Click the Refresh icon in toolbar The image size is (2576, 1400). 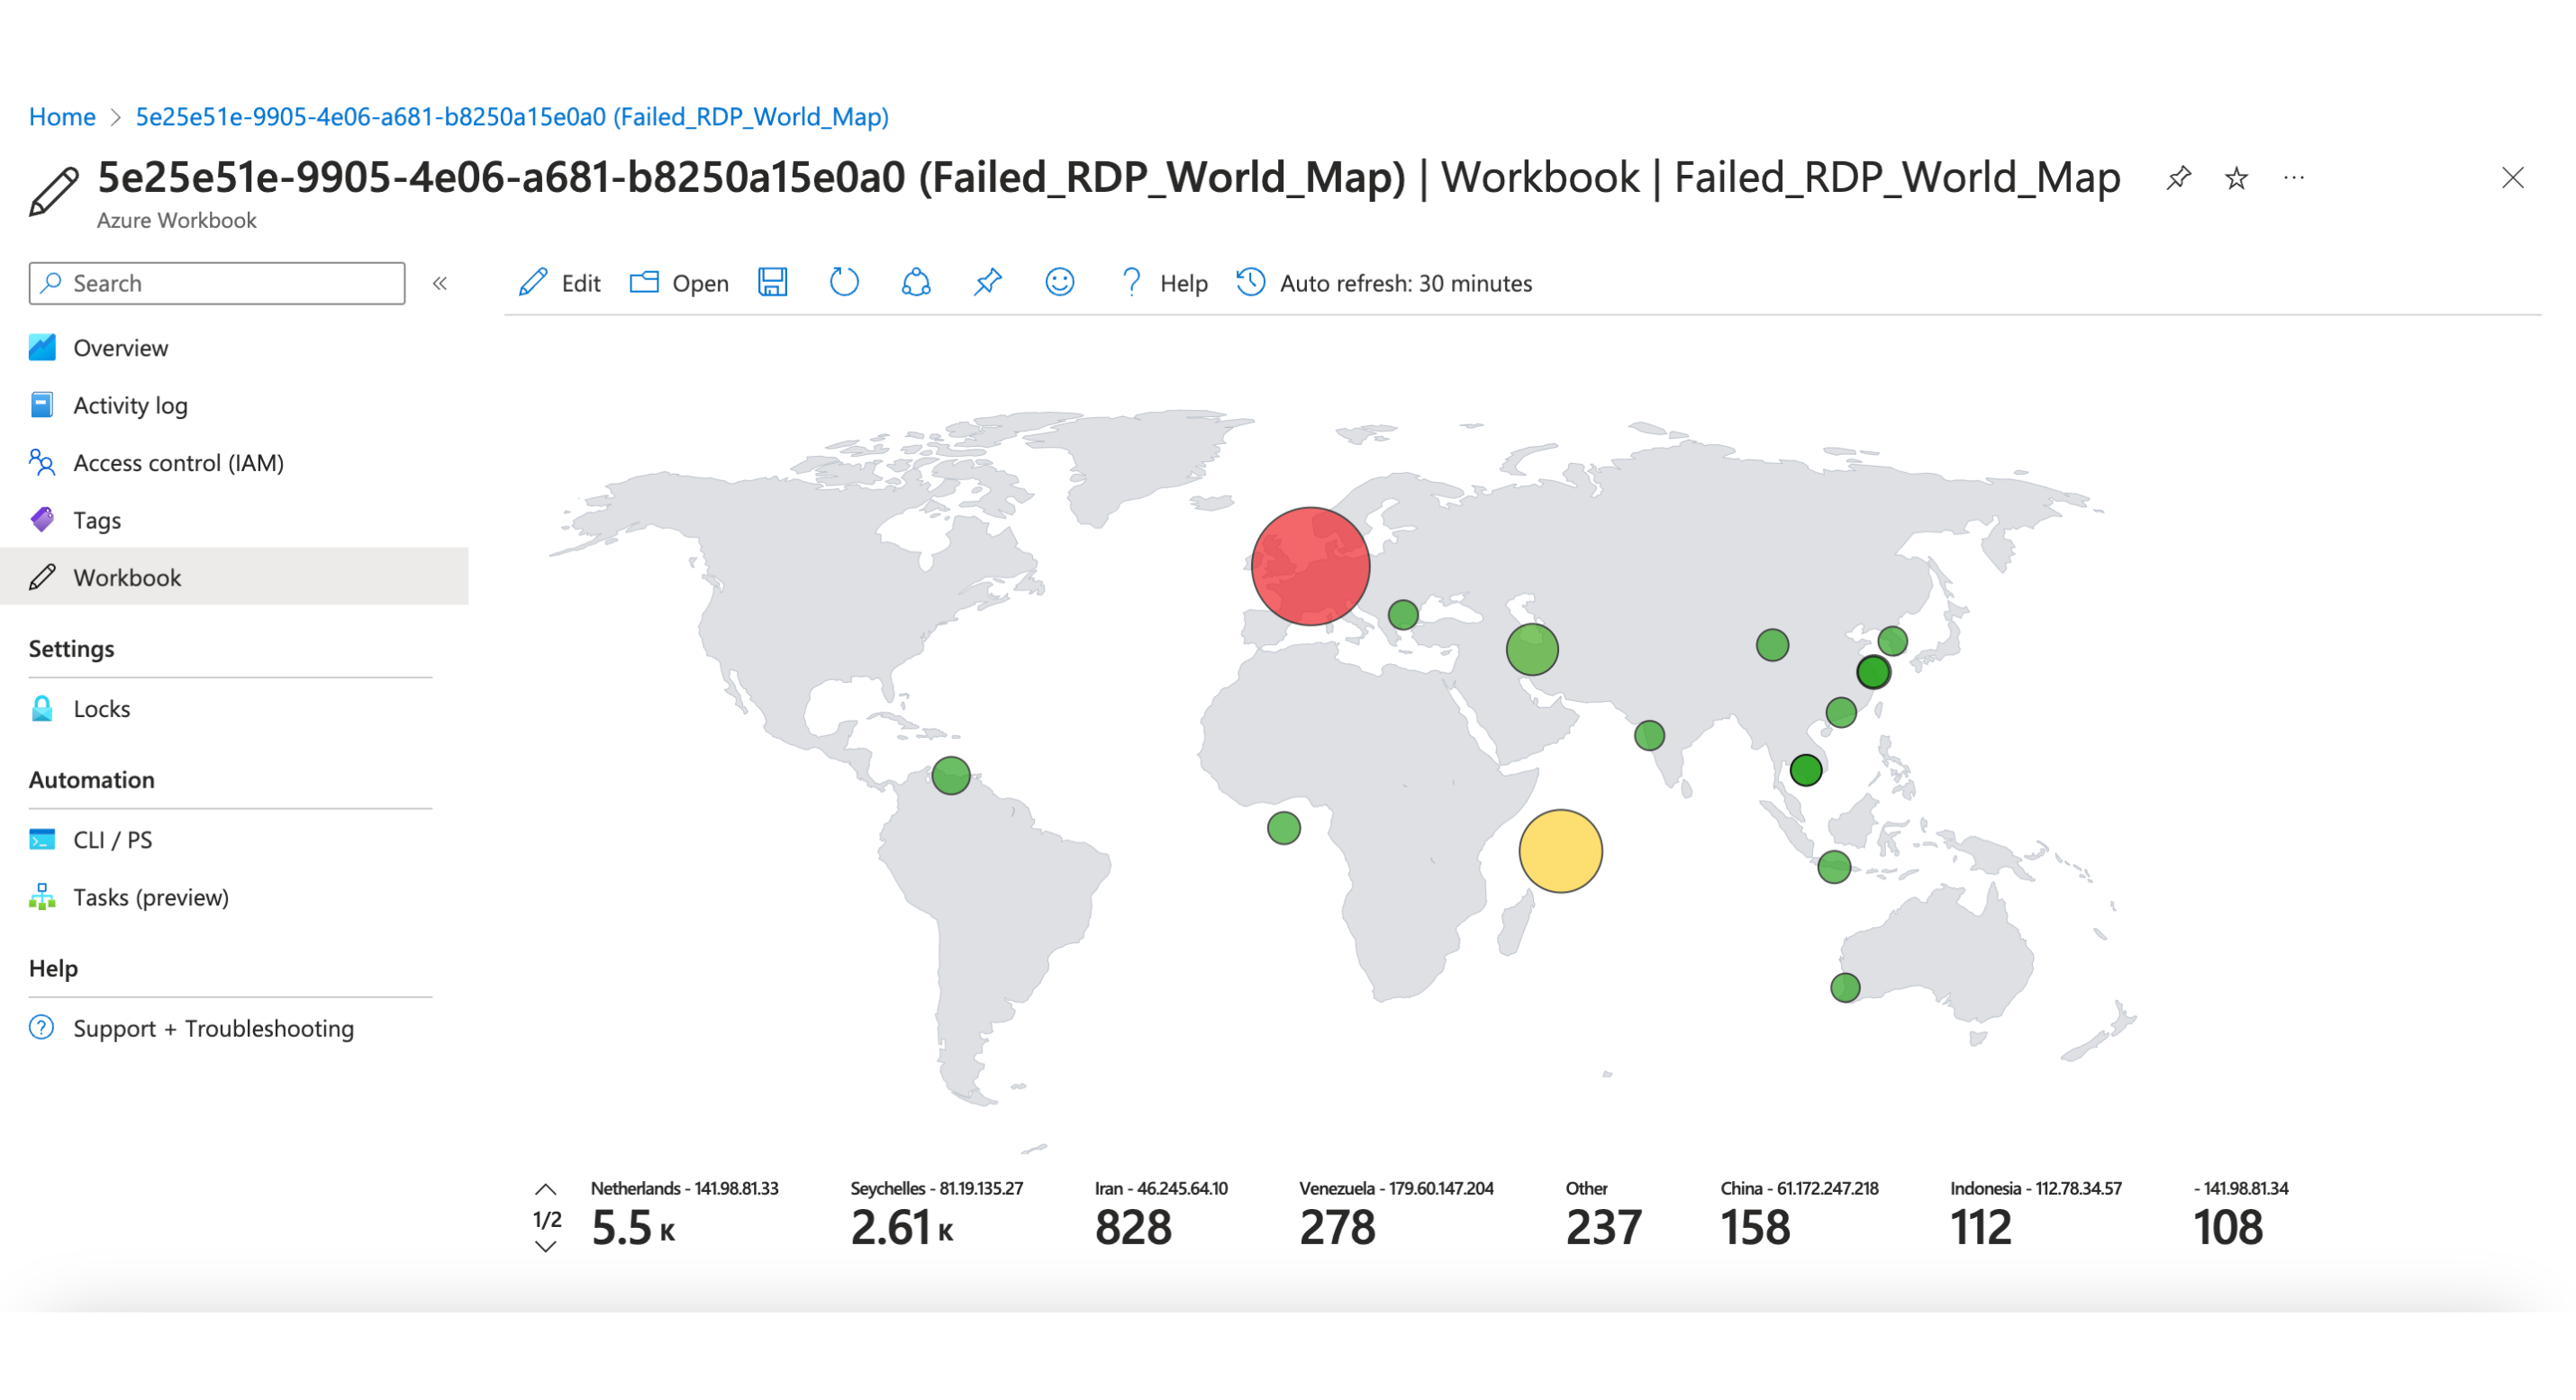click(844, 283)
